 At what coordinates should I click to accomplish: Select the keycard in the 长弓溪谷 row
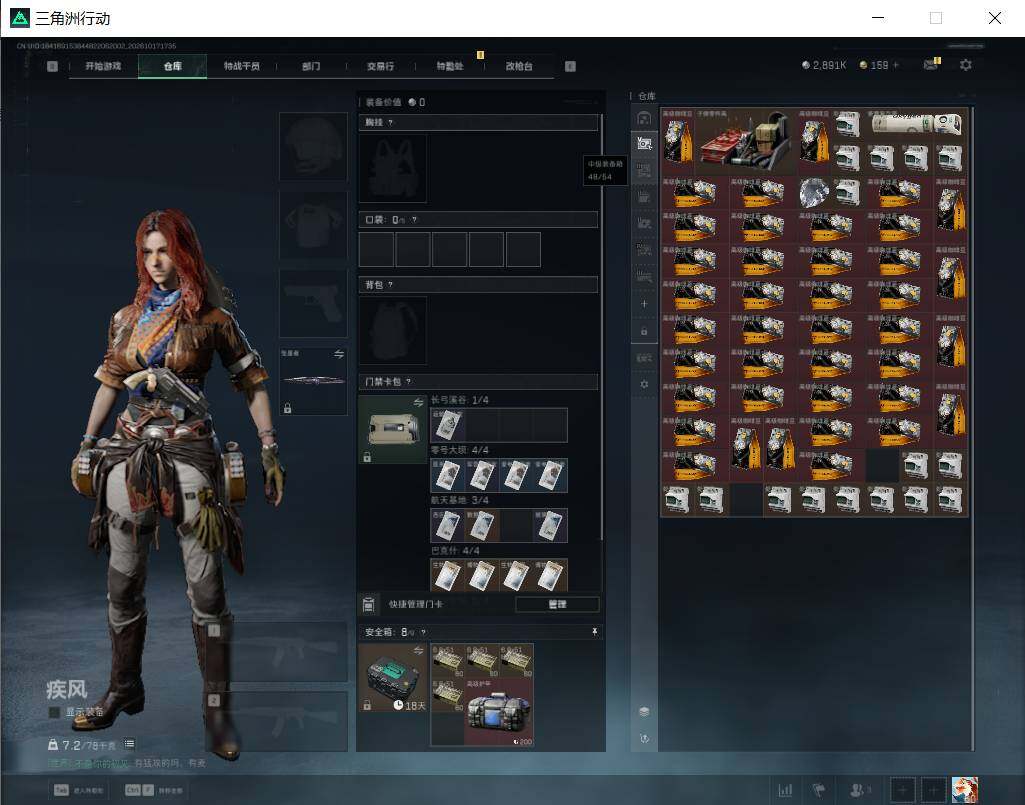pos(448,425)
